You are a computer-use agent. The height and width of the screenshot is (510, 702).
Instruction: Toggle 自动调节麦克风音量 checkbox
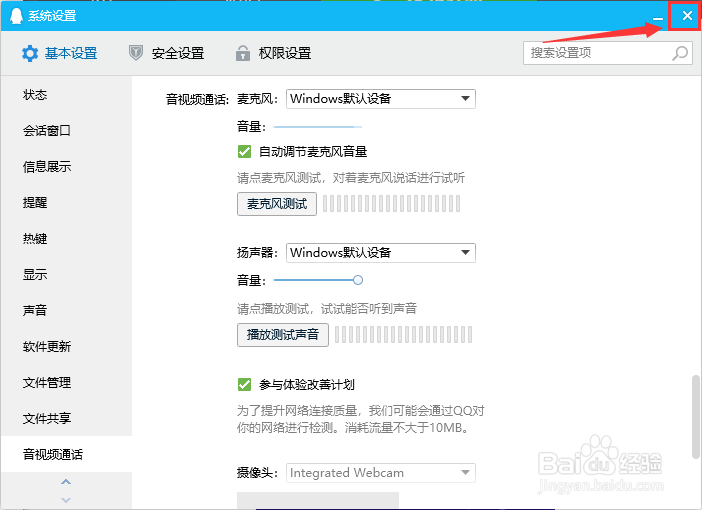point(244,151)
